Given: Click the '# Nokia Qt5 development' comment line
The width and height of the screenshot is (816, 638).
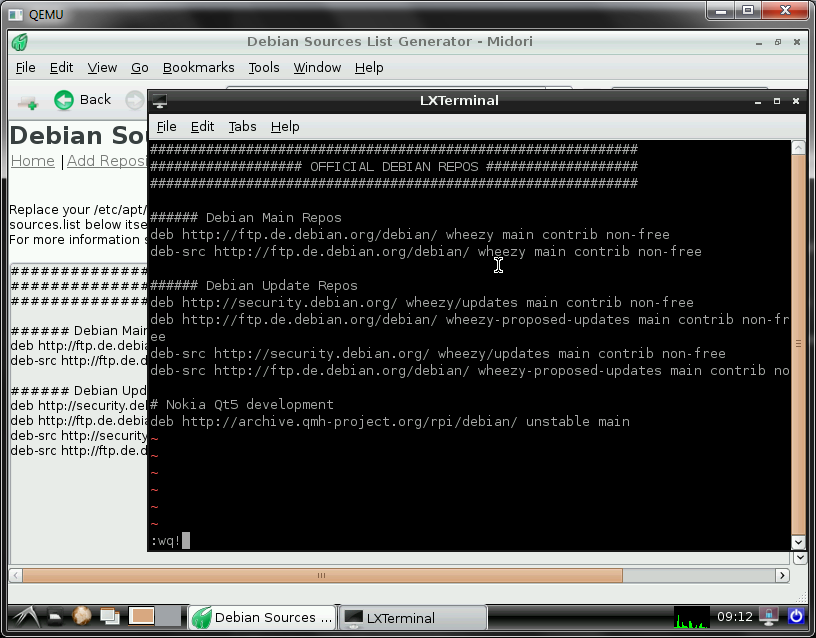Looking at the screenshot, I should (242, 404).
